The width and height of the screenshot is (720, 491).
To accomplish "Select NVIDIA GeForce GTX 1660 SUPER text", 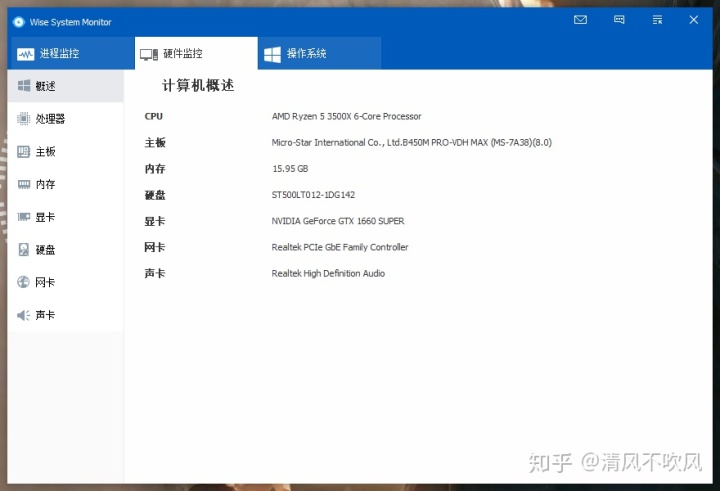I will 338,221.
